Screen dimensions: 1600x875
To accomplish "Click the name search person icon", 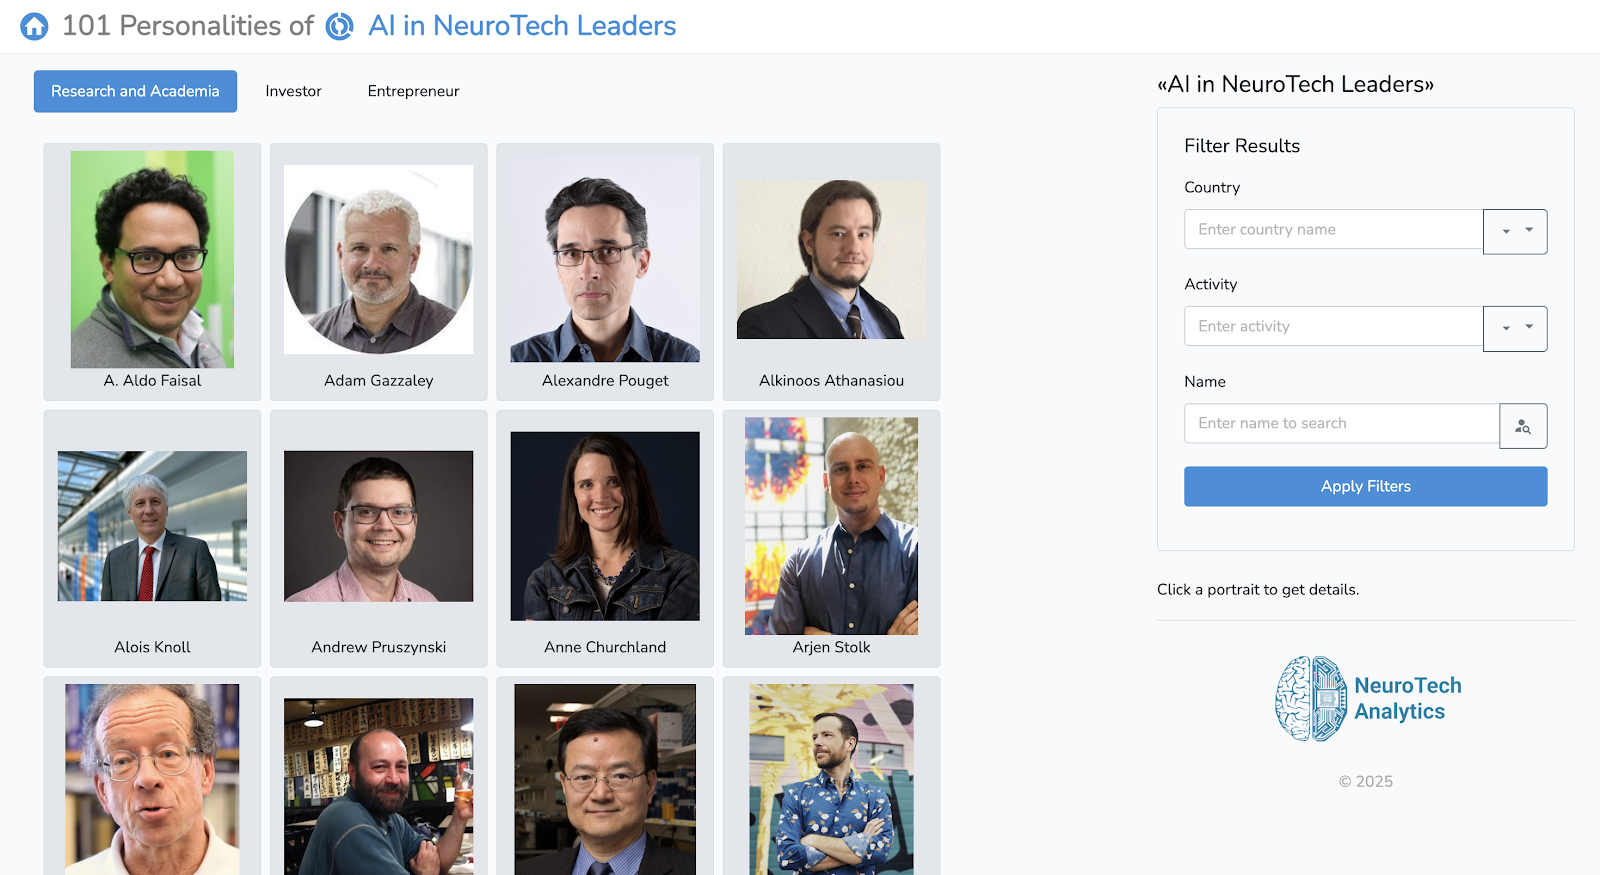I will (1523, 426).
